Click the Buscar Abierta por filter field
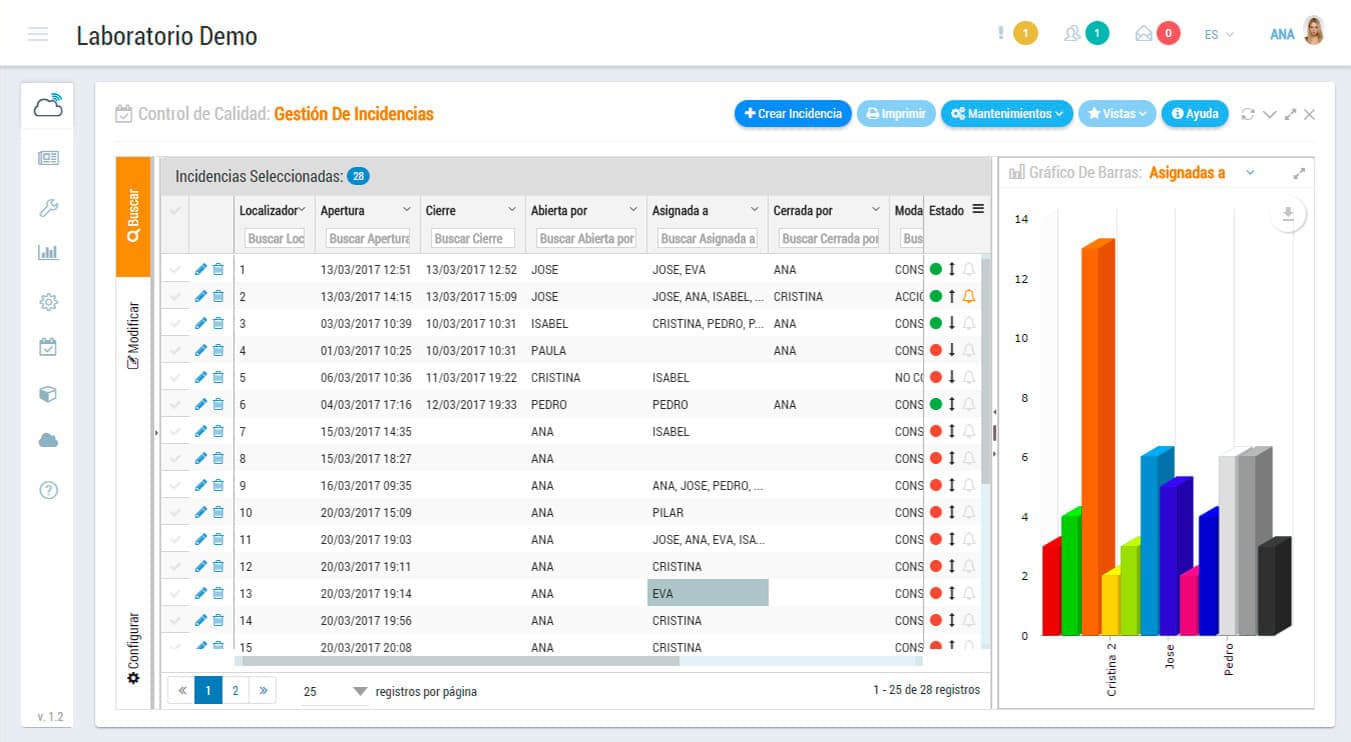The width and height of the screenshot is (1351, 742). tap(586, 239)
